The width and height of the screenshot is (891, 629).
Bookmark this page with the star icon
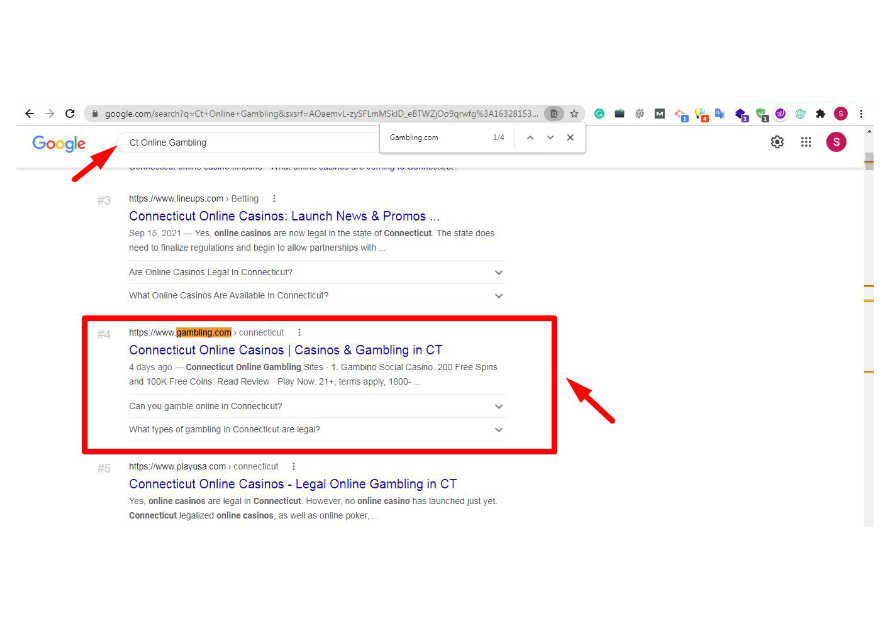(x=574, y=114)
